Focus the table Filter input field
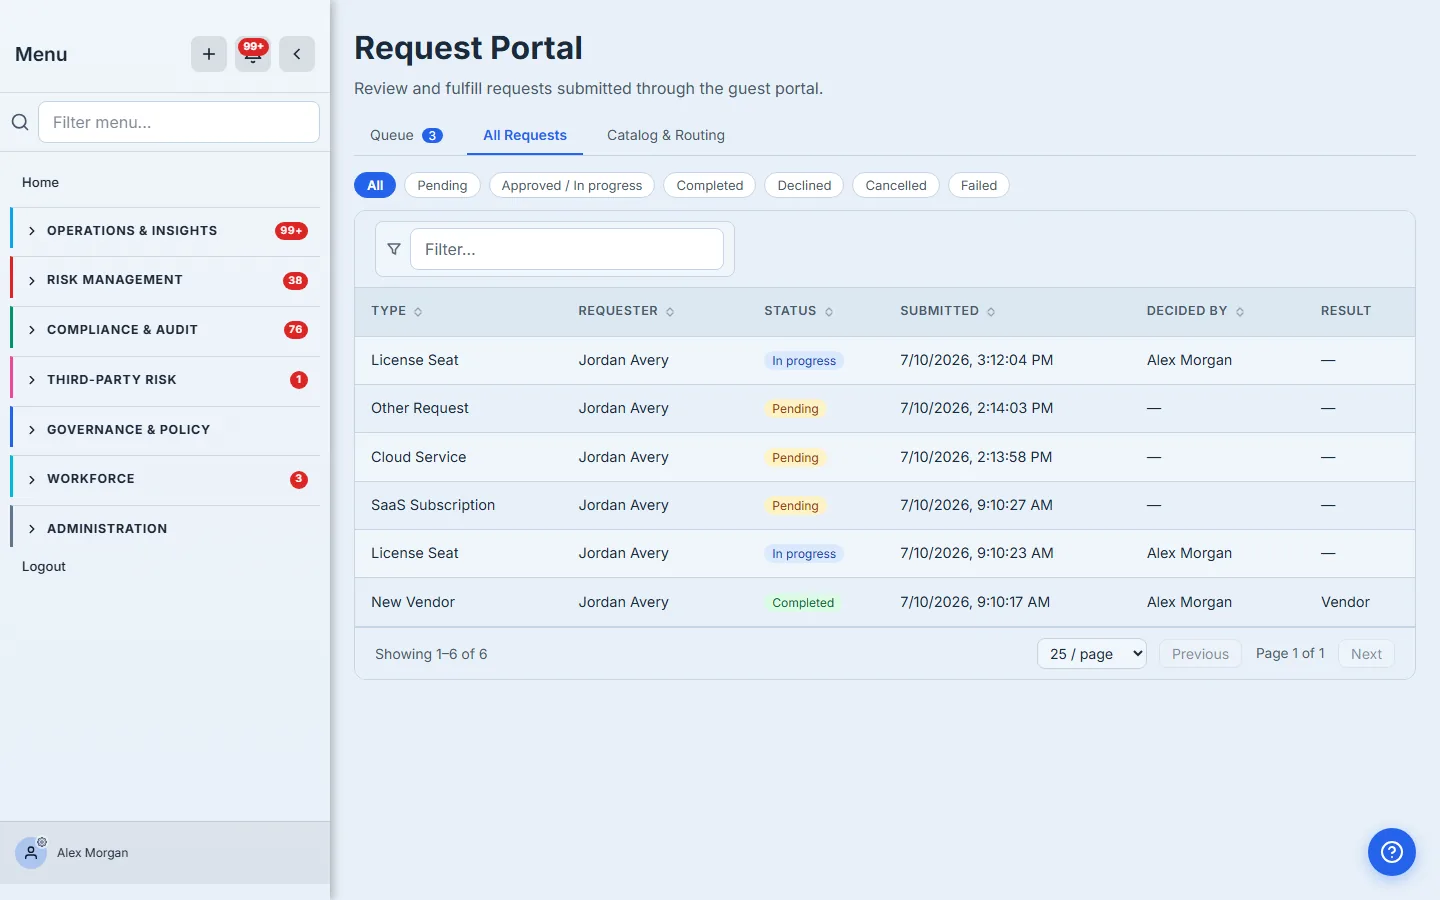1440x900 pixels. click(567, 249)
